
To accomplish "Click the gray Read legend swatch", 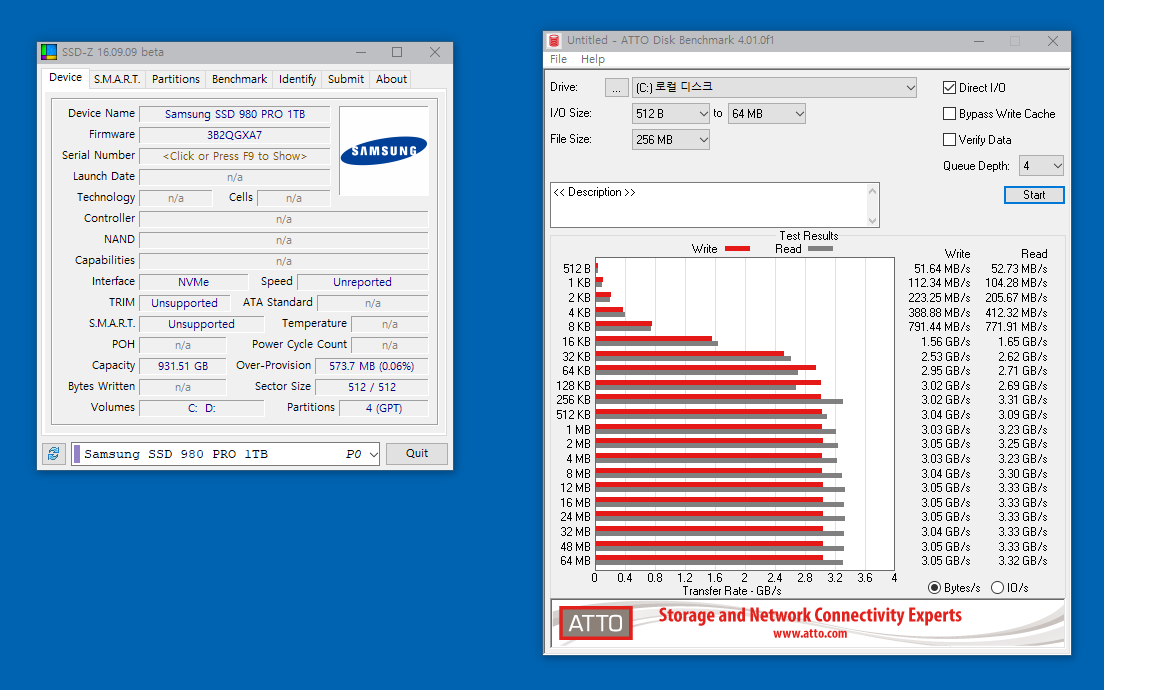I will [x=820, y=249].
